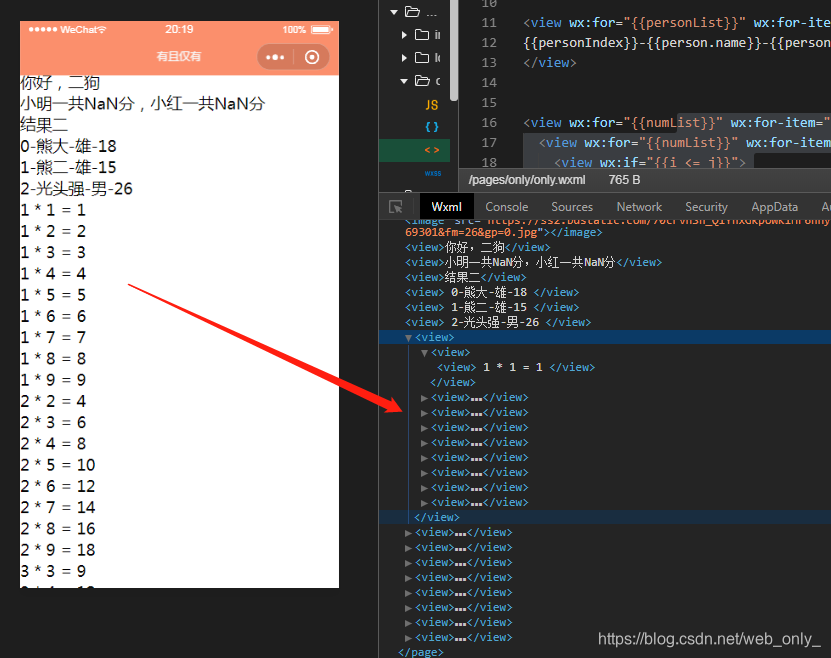Click the wx:if code on line 18
Image resolution: width=831 pixels, height=658 pixels.
(649, 162)
